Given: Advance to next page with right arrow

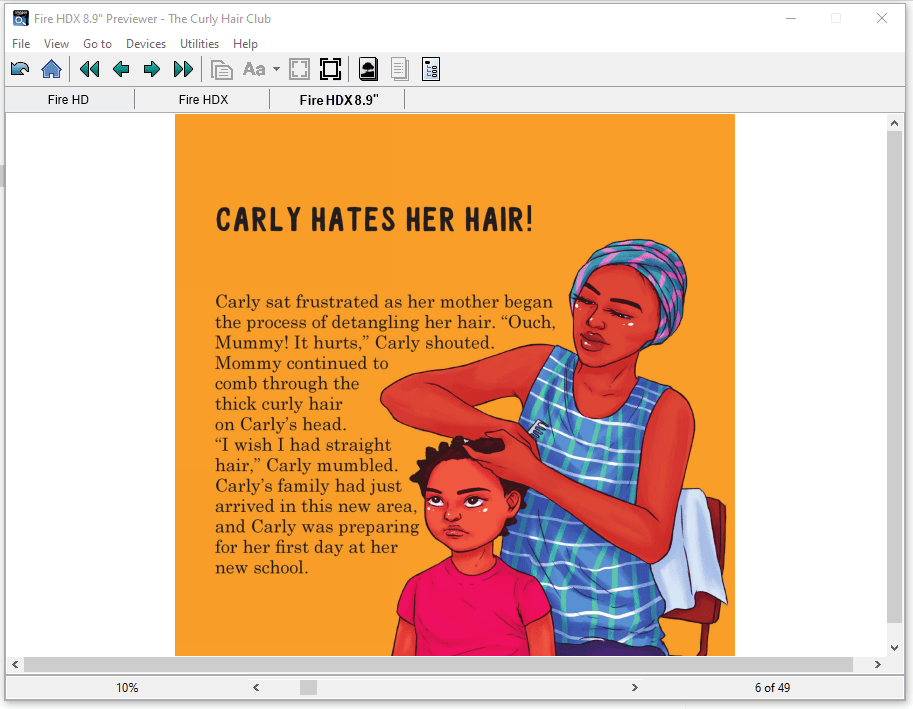Looking at the screenshot, I should tap(152, 69).
